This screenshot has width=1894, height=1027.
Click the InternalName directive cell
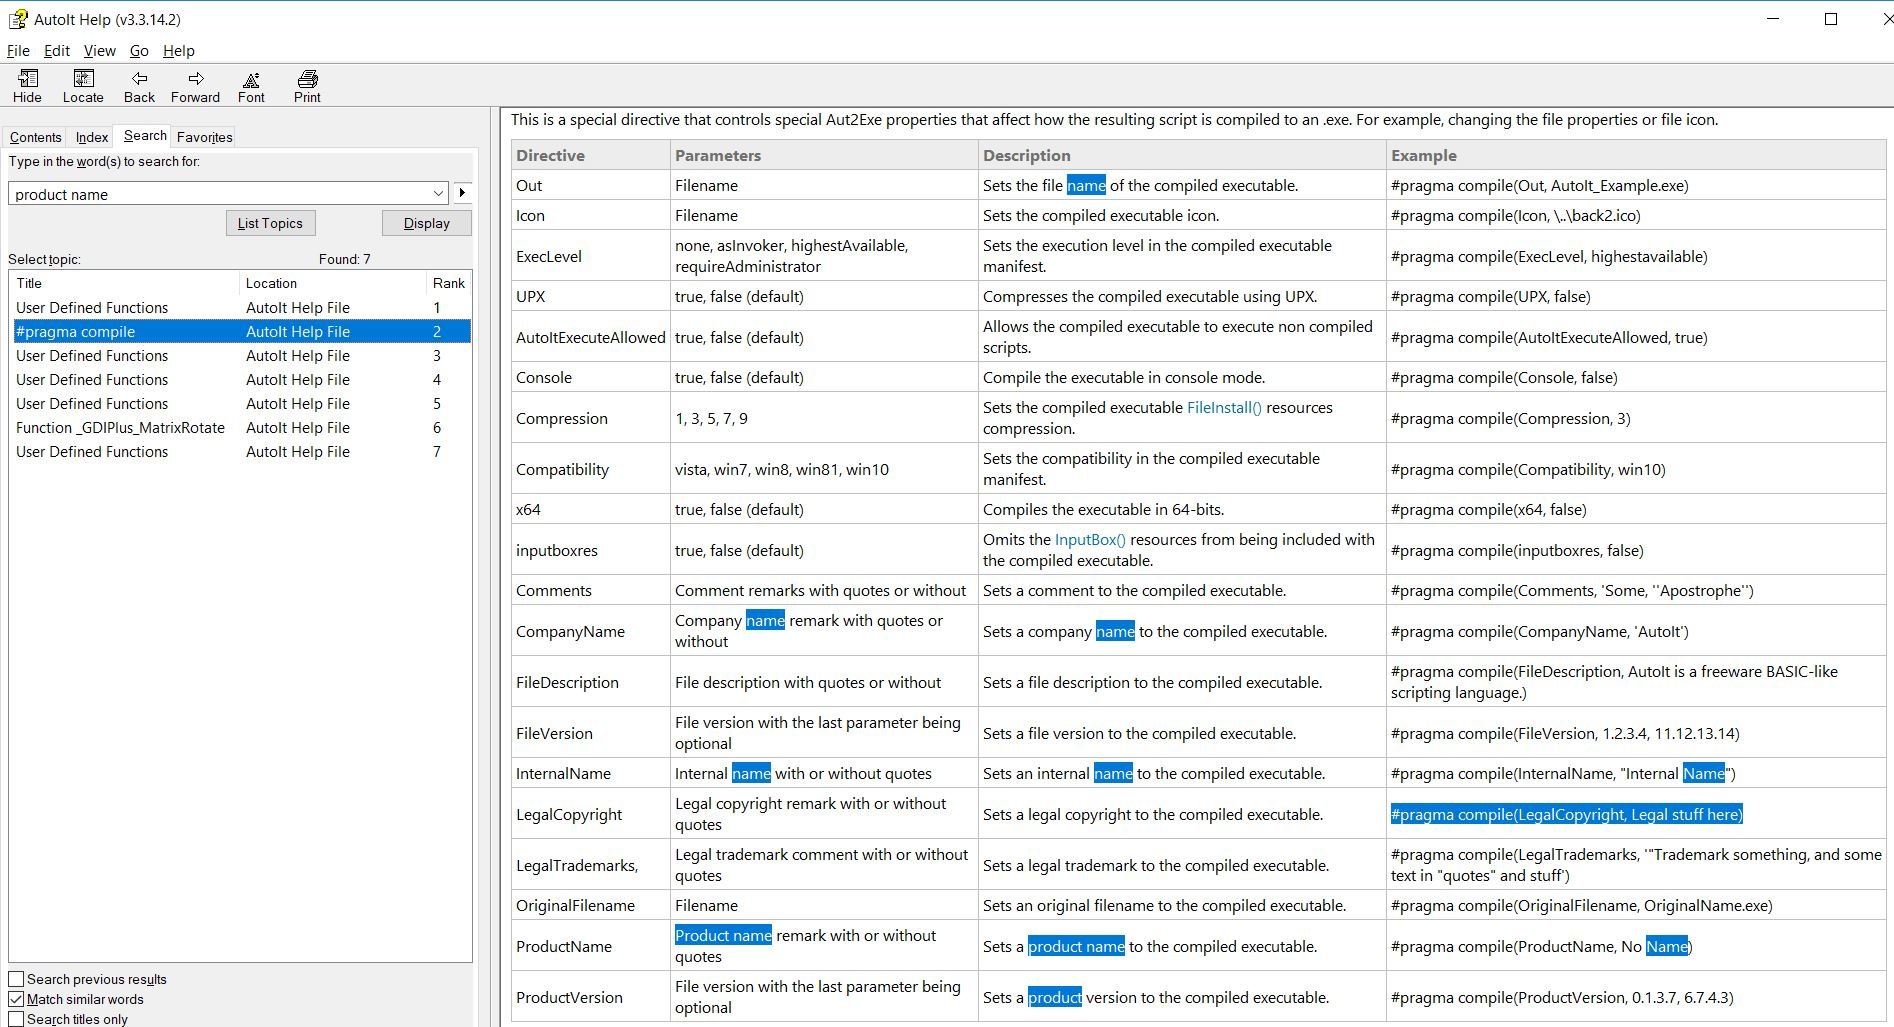point(590,774)
